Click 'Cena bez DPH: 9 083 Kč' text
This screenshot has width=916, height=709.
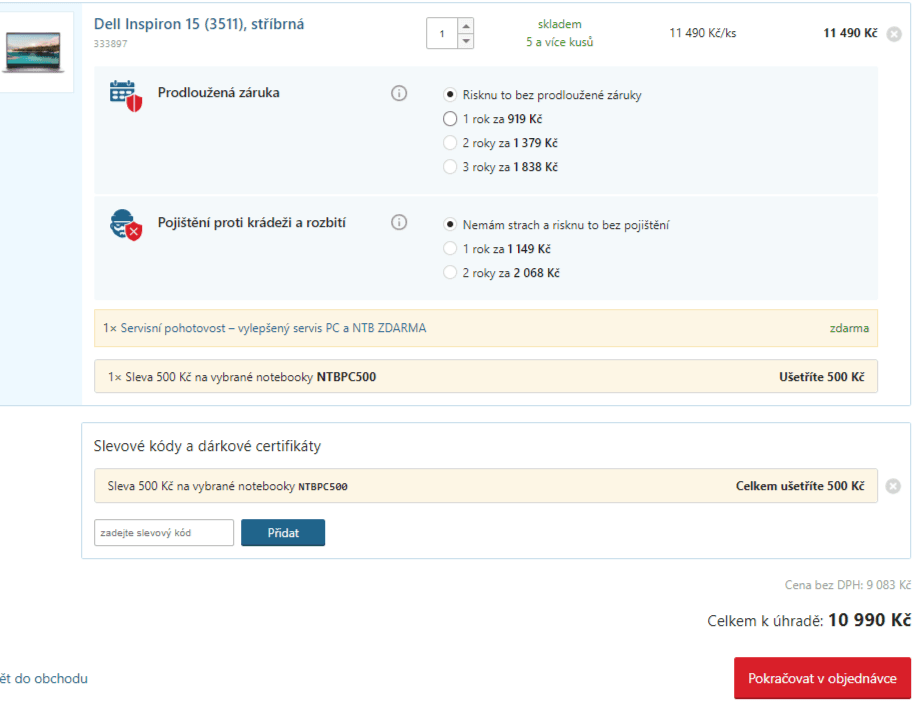pyautogui.click(x=847, y=585)
